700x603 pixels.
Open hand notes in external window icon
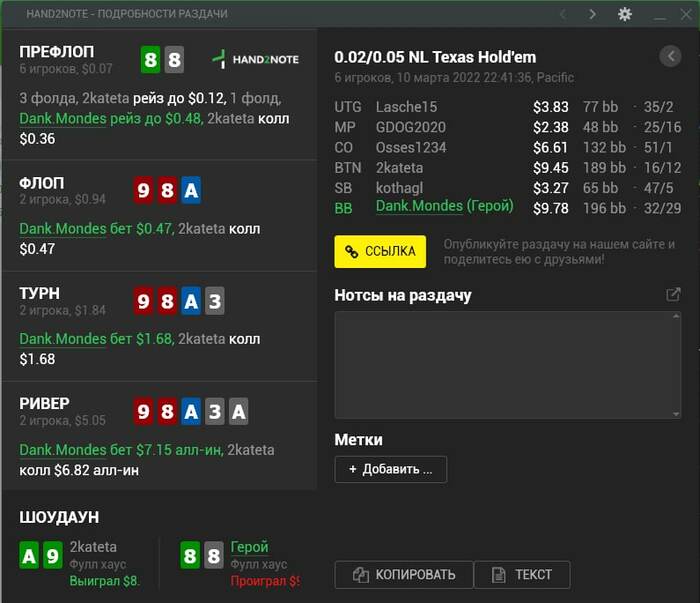[673, 294]
